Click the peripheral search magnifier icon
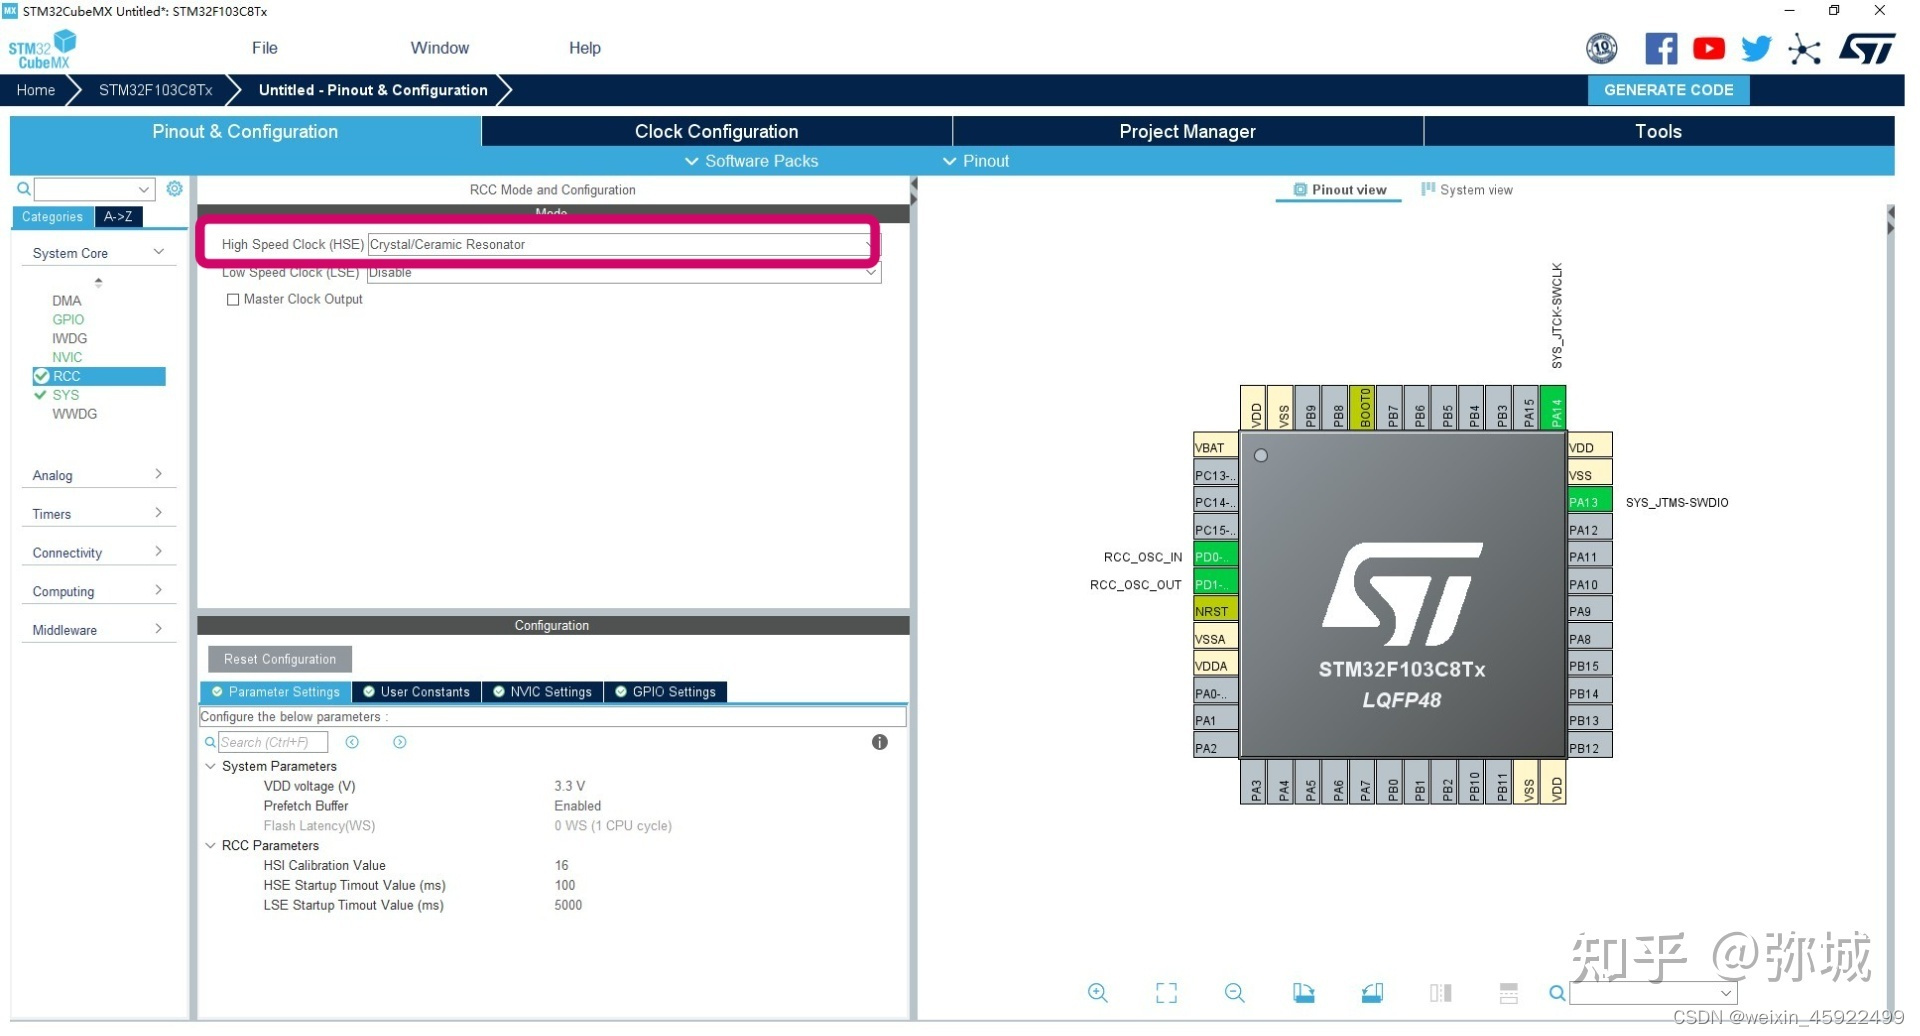 pos(24,189)
